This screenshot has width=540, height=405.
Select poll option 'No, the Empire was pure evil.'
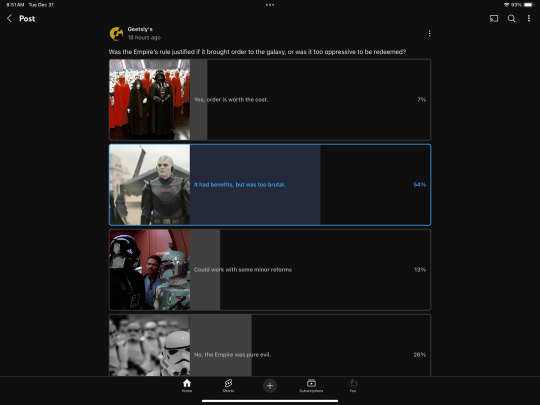pos(270,345)
